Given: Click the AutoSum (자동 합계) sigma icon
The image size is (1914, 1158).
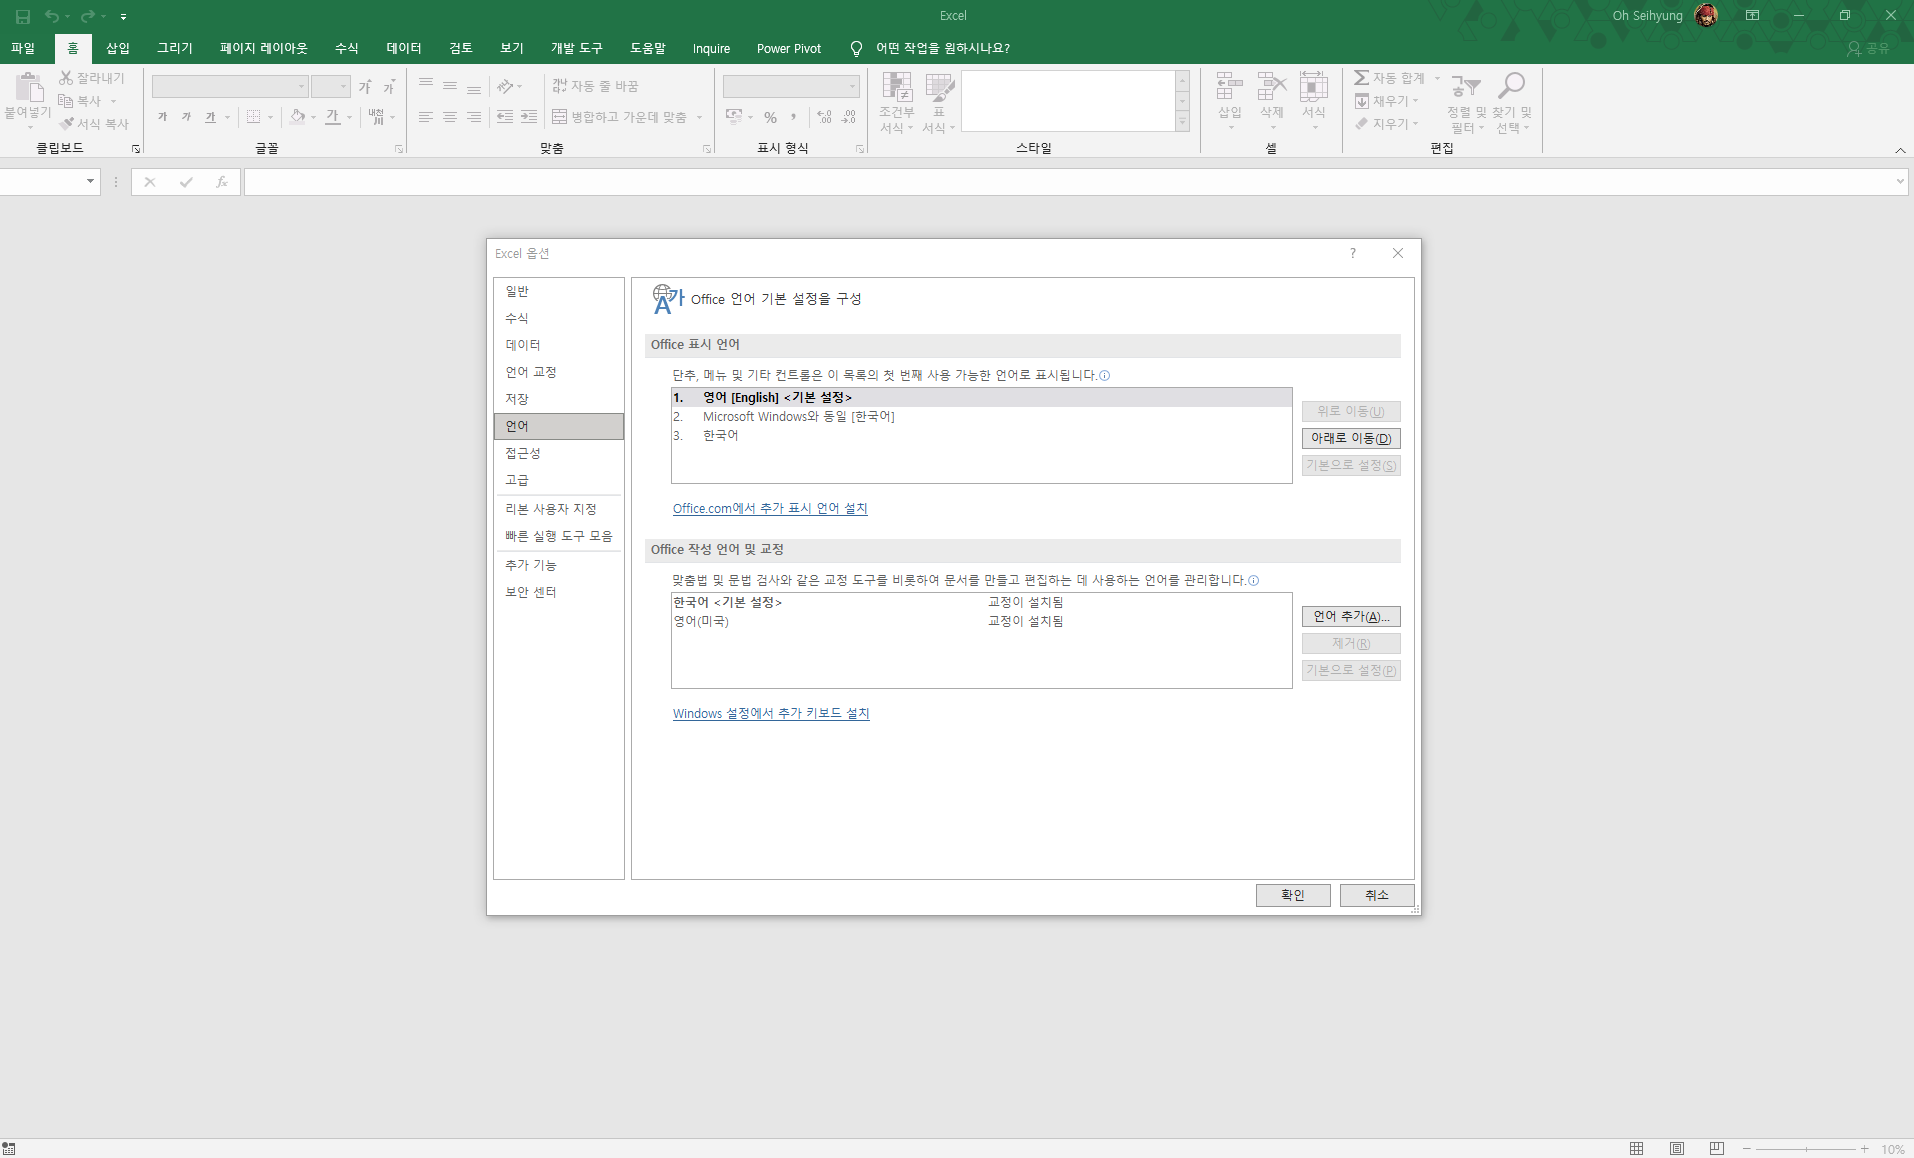Looking at the screenshot, I should pos(1361,77).
